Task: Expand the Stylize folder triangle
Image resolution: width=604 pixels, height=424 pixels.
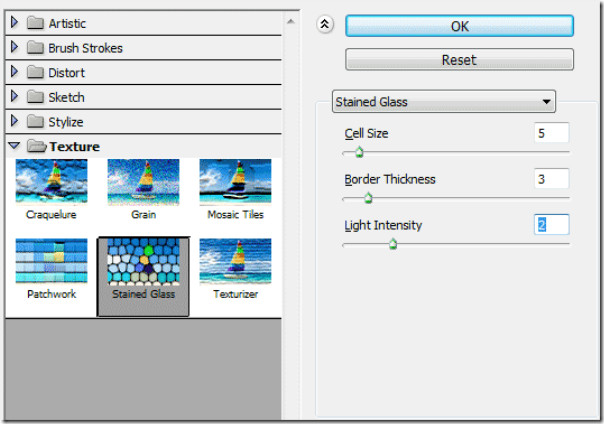Action: click(x=14, y=121)
